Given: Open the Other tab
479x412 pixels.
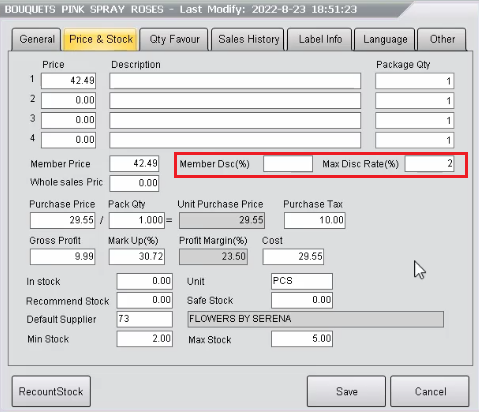Looking at the screenshot, I should point(442,39).
